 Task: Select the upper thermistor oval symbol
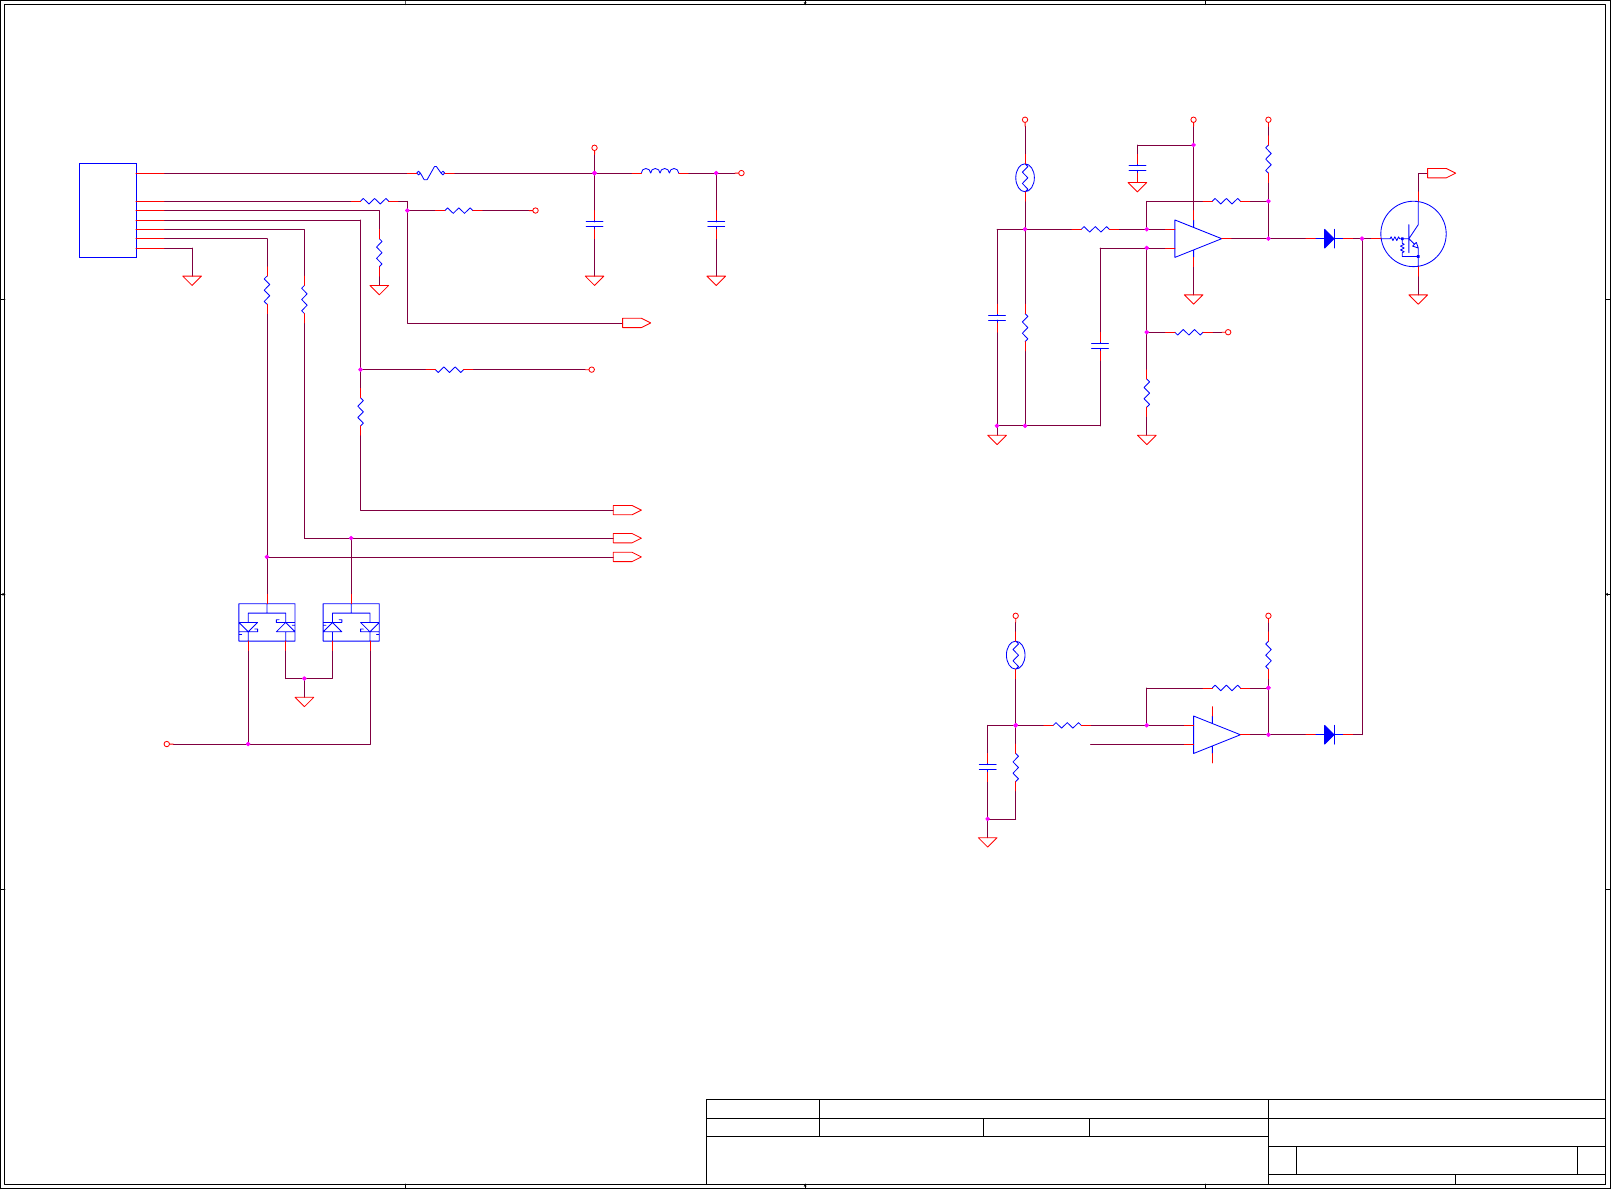1025,178
